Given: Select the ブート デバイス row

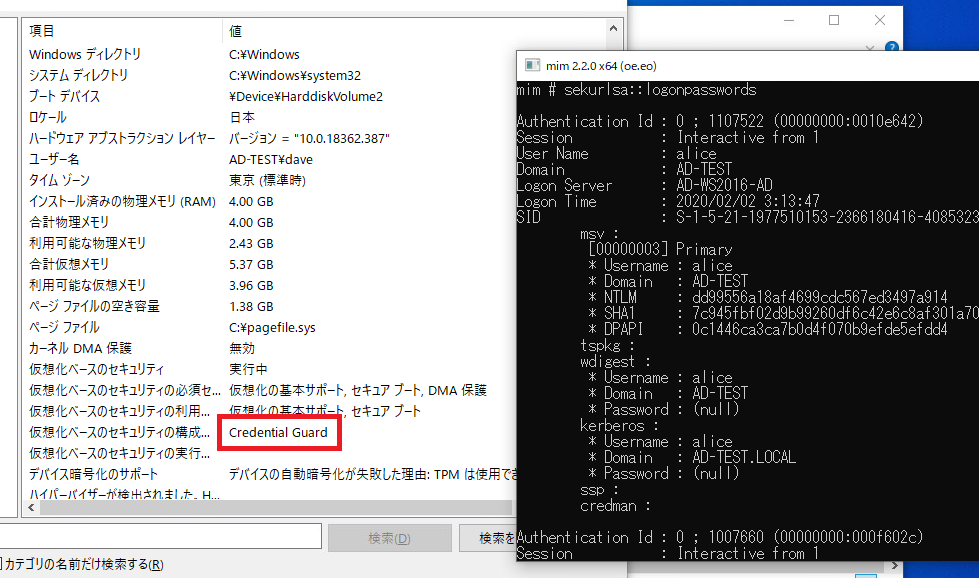Looking at the screenshot, I should 272,97.
